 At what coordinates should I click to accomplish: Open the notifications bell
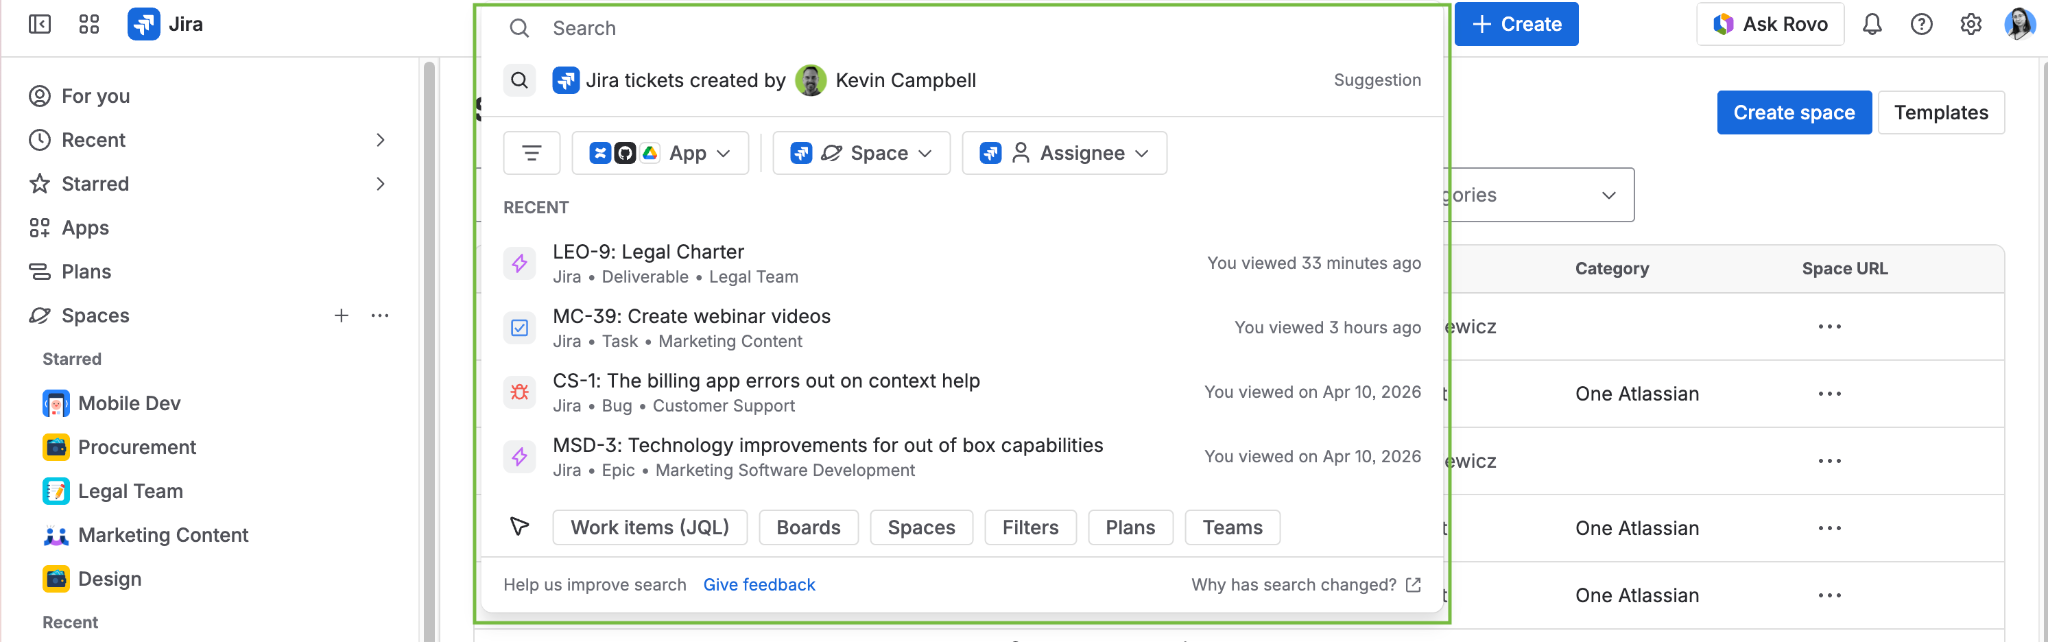pos(1872,24)
